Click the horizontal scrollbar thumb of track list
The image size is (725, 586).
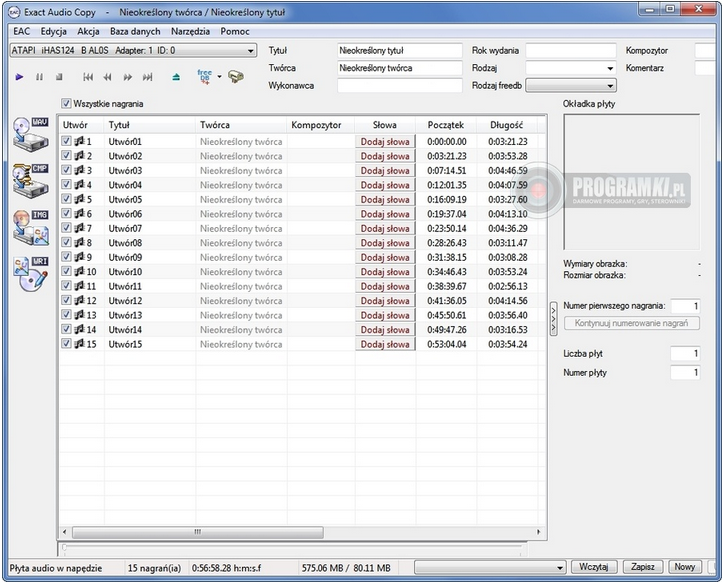197,532
